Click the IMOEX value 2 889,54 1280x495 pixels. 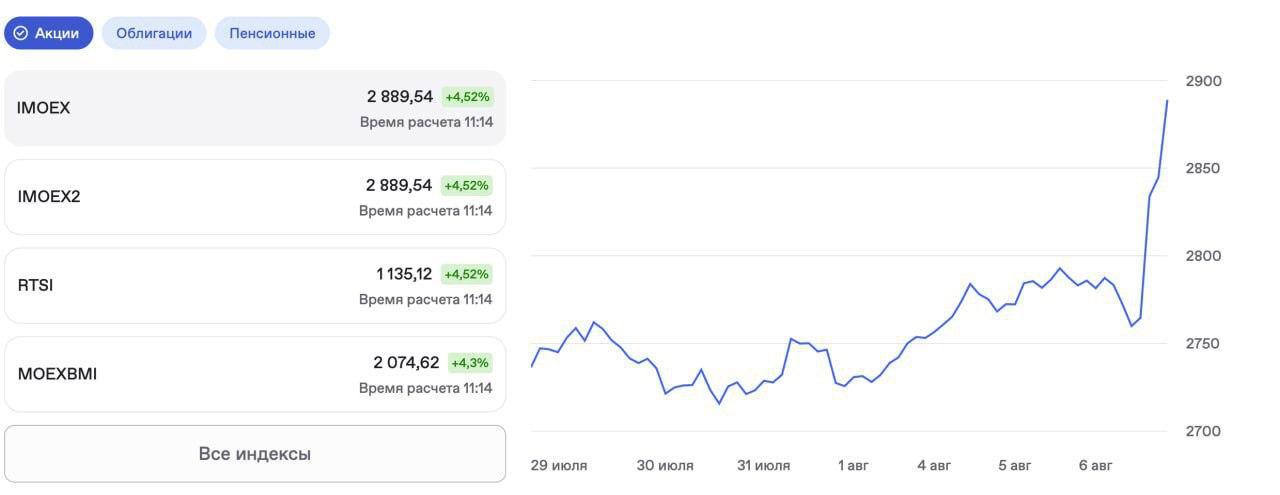pos(400,97)
